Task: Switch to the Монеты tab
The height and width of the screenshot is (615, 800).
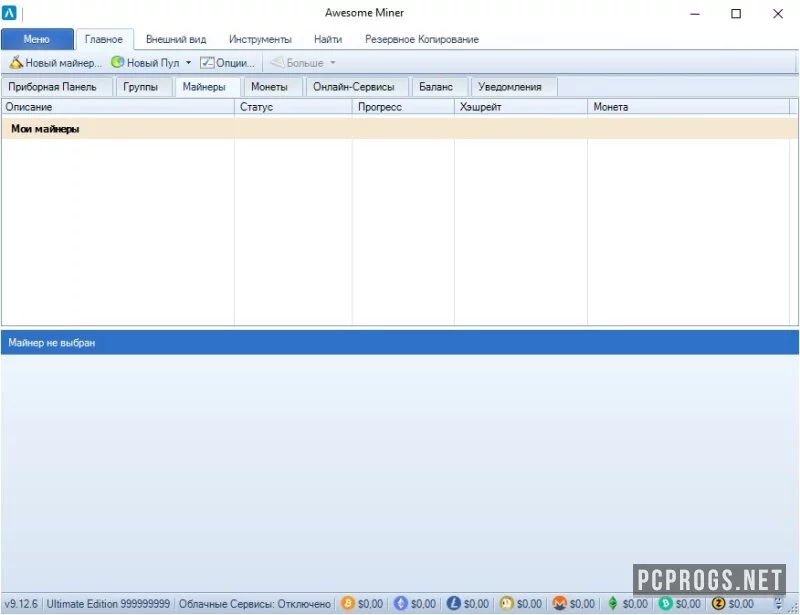Action: [273, 87]
